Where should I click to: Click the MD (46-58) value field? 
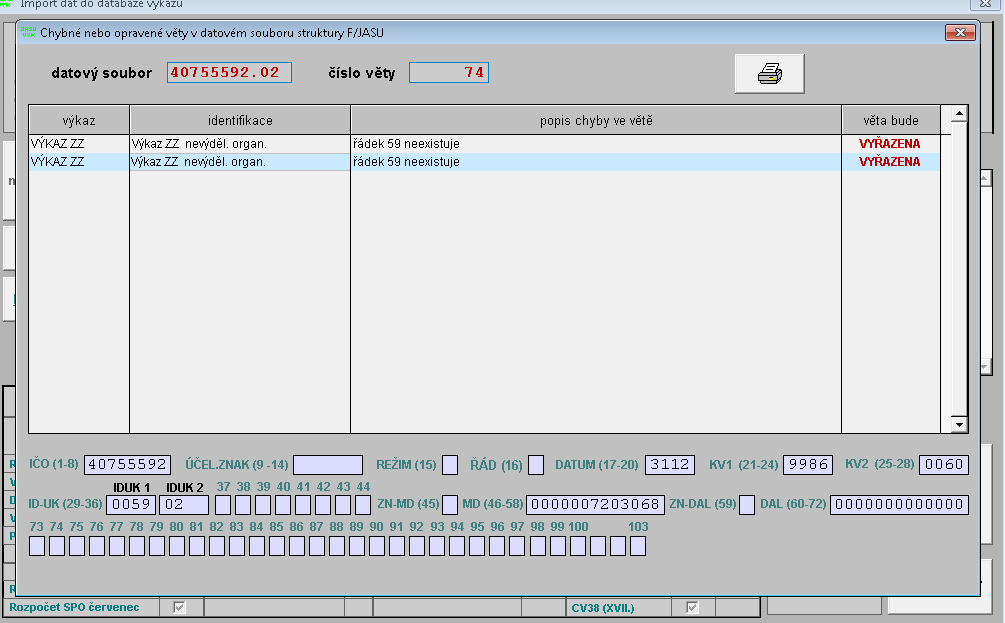click(x=595, y=504)
